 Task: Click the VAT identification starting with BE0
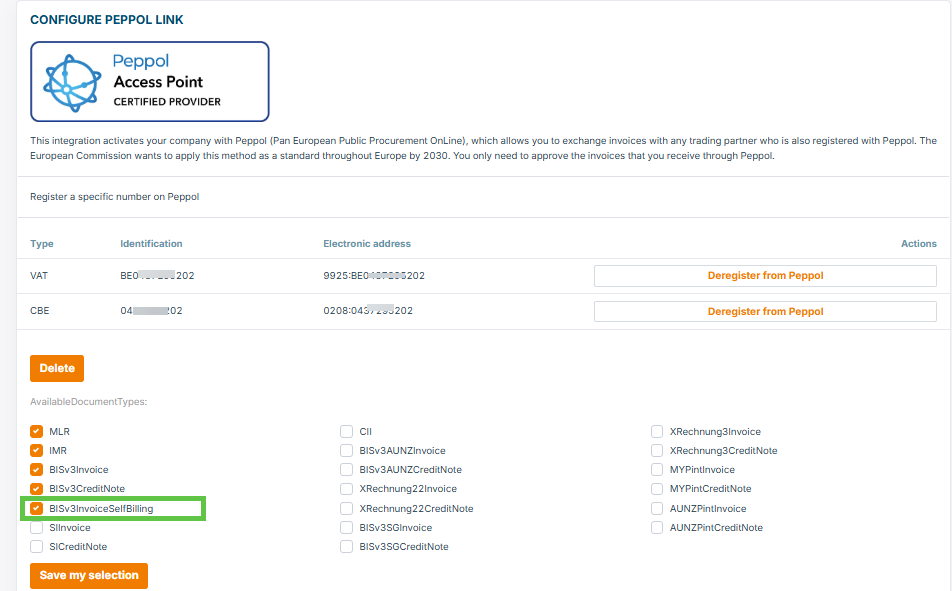point(157,276)
